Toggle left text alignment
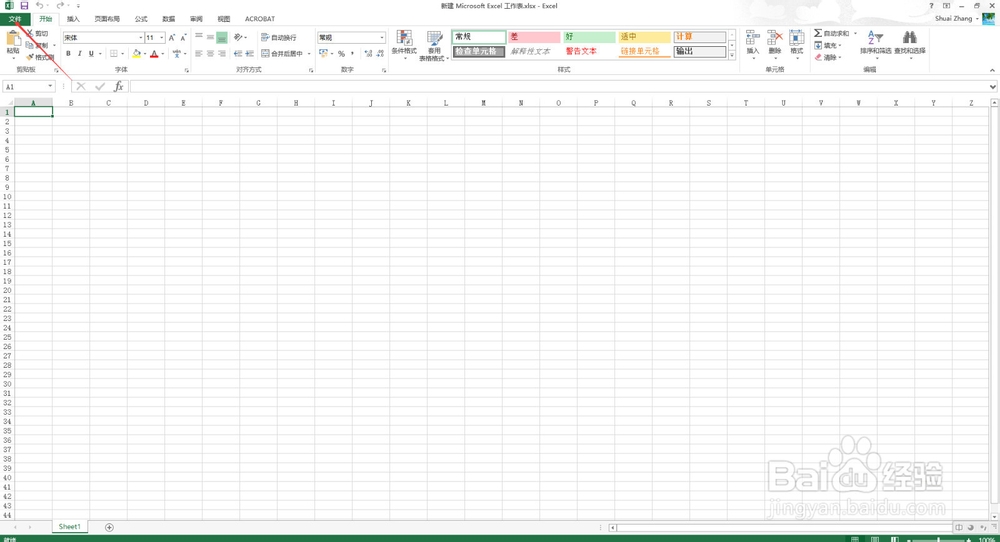1000x542 pixels. [199, 54]
